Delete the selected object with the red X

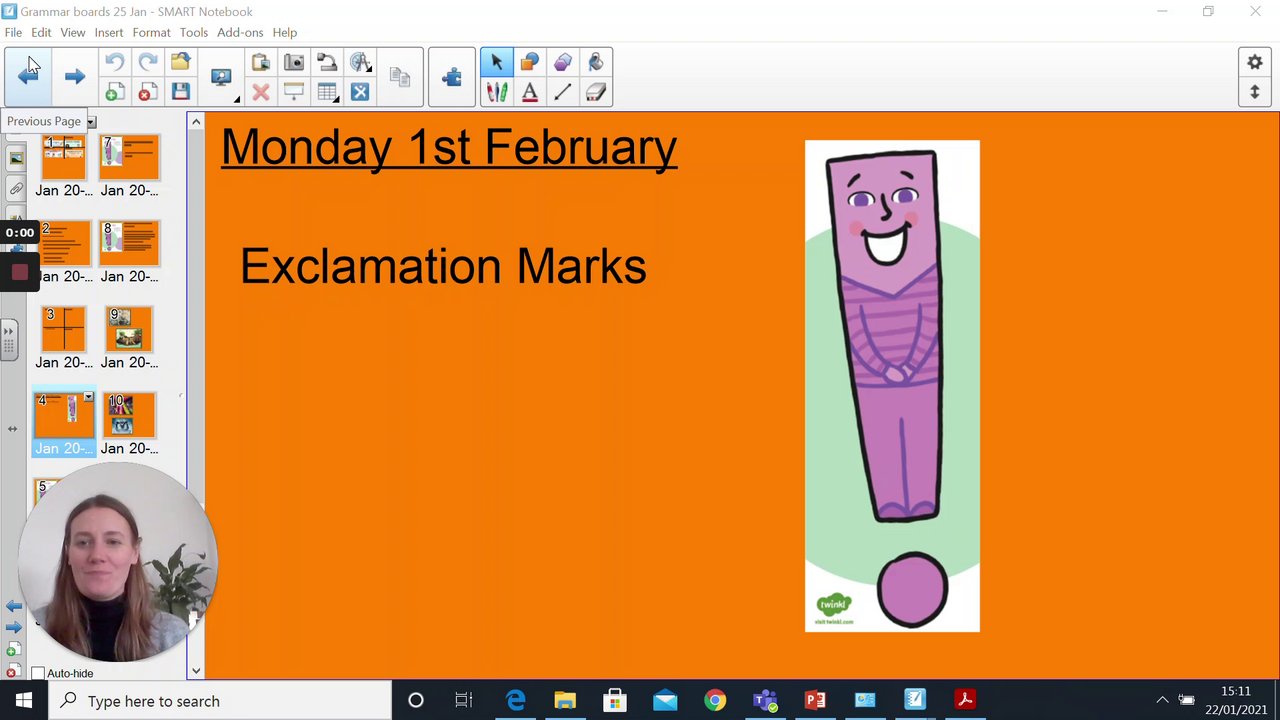click(x=261, y=92)
